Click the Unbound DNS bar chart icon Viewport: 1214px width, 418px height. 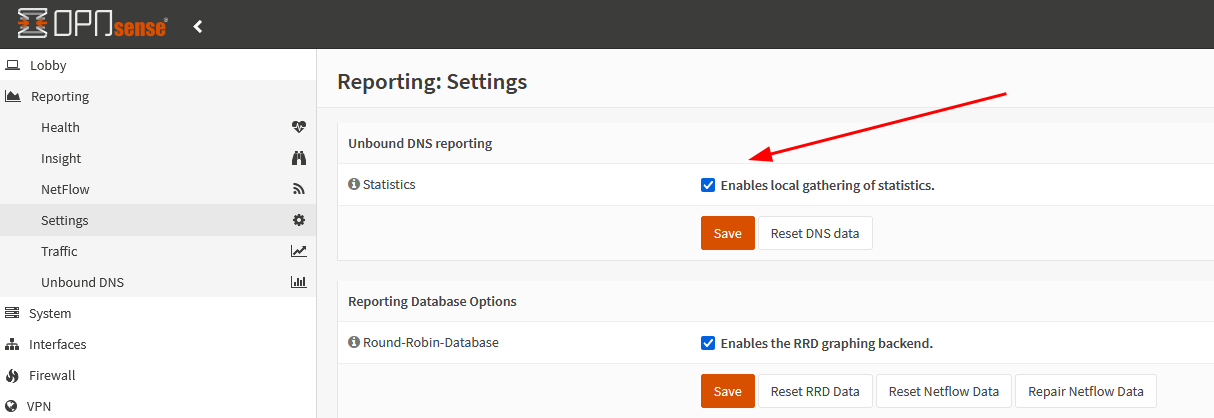pyautogui.click(x=298, y=282)
